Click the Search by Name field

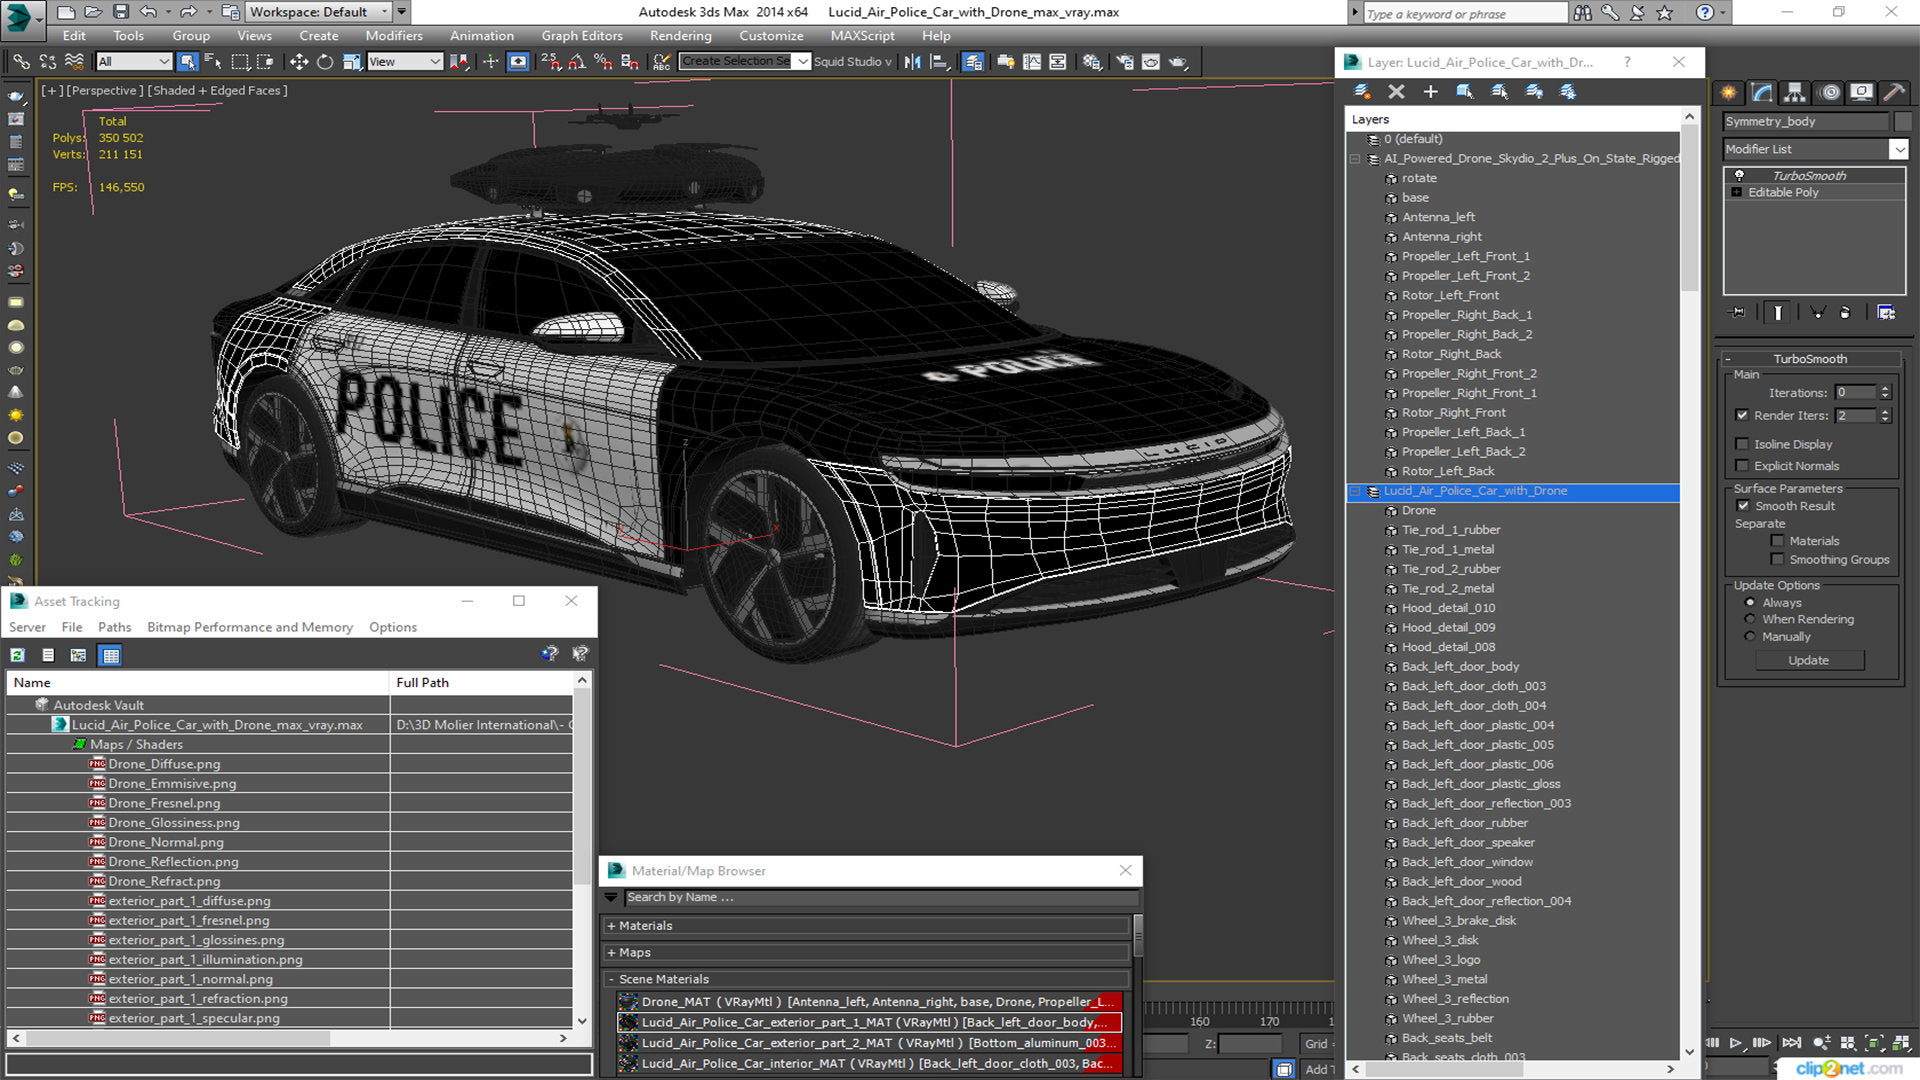click(x=881, y=898)
